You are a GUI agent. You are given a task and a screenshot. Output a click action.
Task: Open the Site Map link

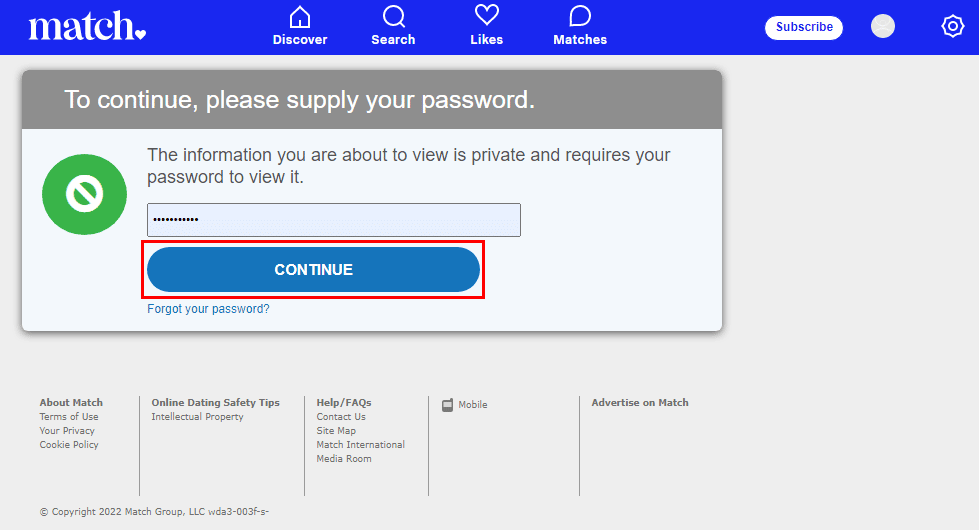(x=336, y=431)
